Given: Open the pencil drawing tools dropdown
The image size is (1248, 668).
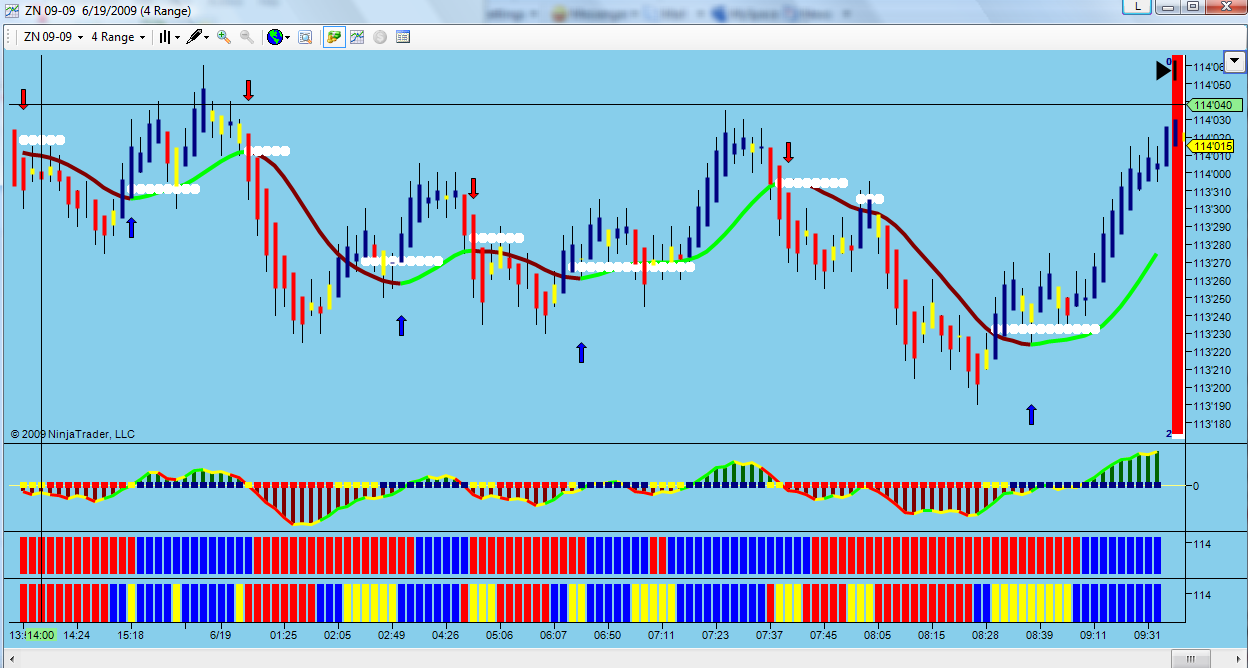Looking at the screenshot, I should pyautogui.click(x=197, y=37).
